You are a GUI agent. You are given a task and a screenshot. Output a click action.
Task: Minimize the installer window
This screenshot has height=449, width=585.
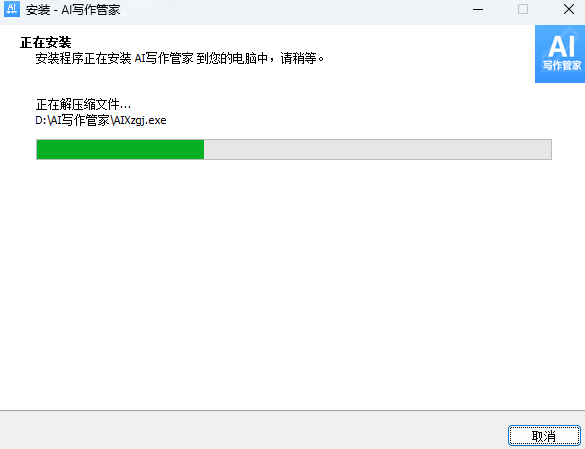(478, 9)
